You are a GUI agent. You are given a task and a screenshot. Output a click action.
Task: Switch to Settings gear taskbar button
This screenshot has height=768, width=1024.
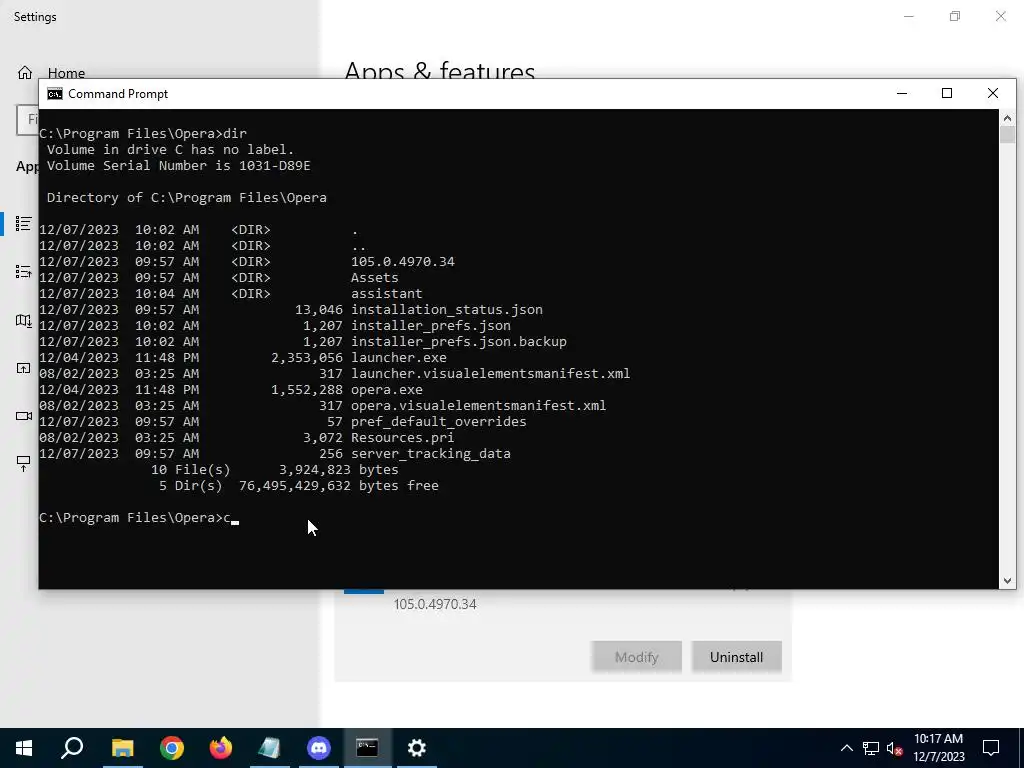pos(417,748)
